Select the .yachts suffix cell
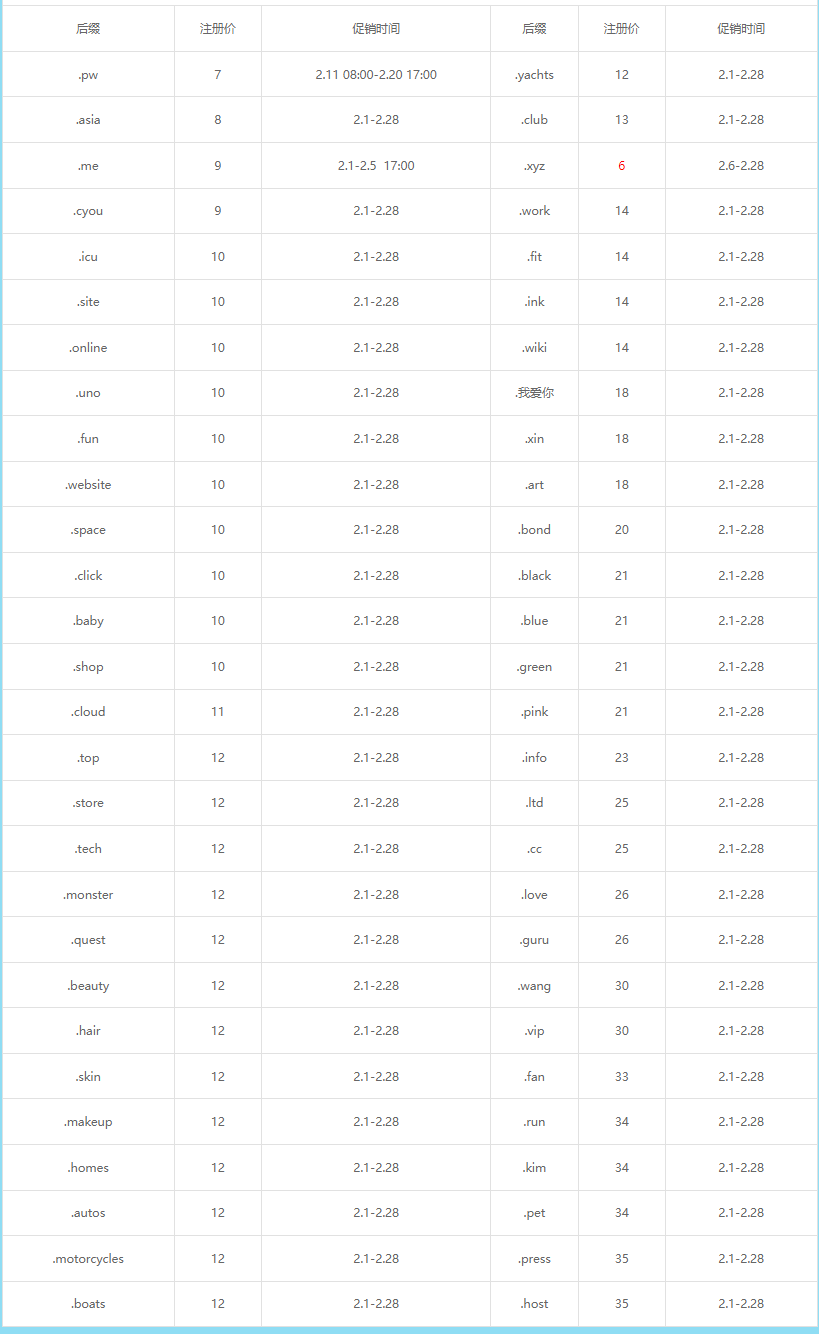819x1334 pixels. tap(534, 75)
